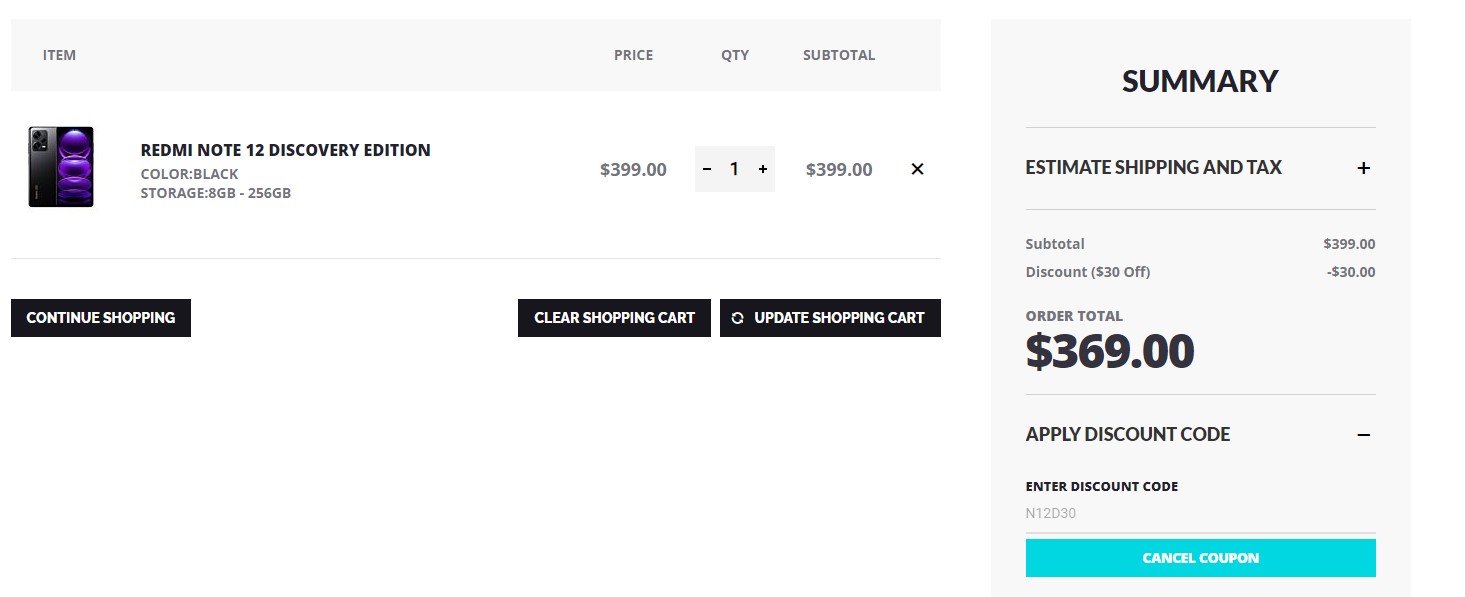Click the Discount ($30 Off) line
The width and height of the screenshot is (1465, 597).
tap(1087, 272)
